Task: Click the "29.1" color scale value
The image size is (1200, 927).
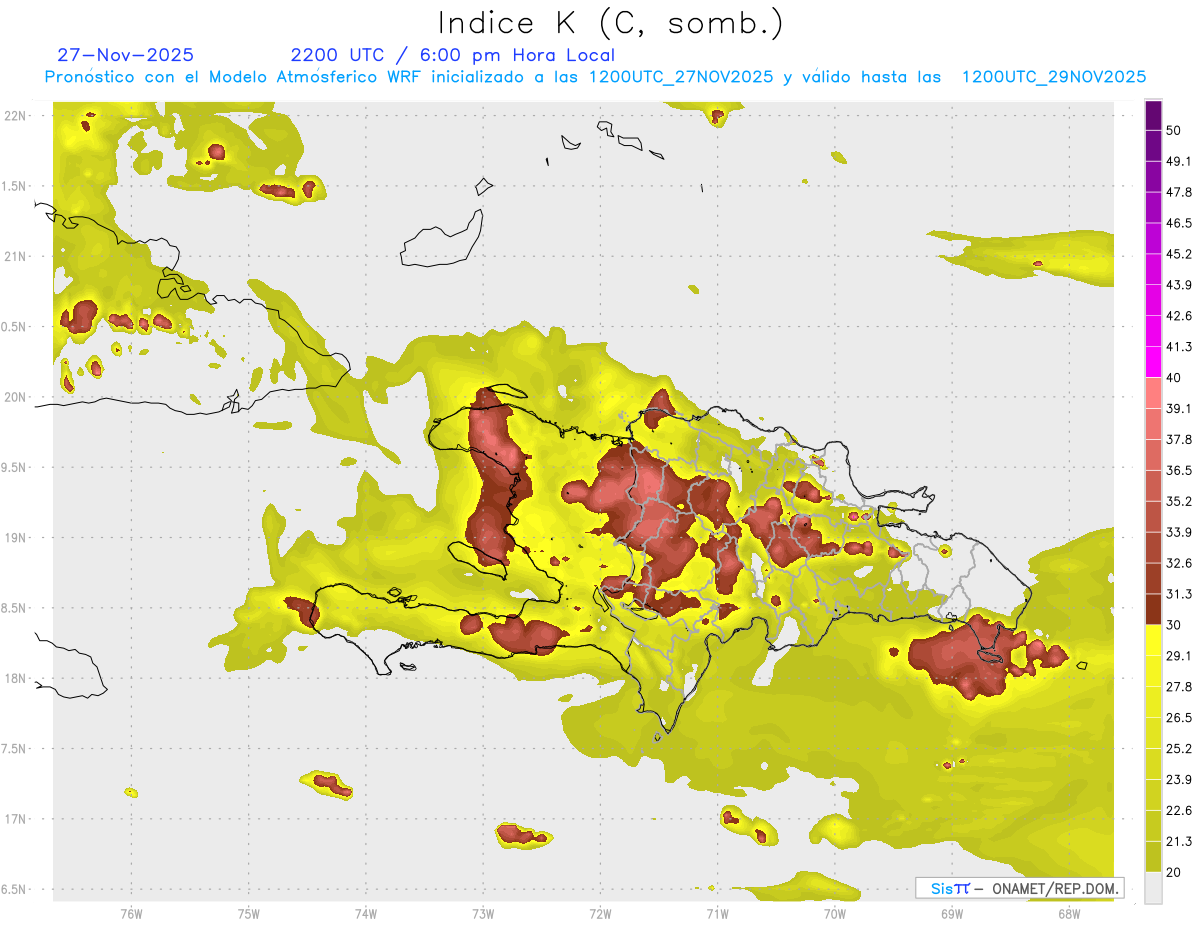Action: [x=1180, y=656]
